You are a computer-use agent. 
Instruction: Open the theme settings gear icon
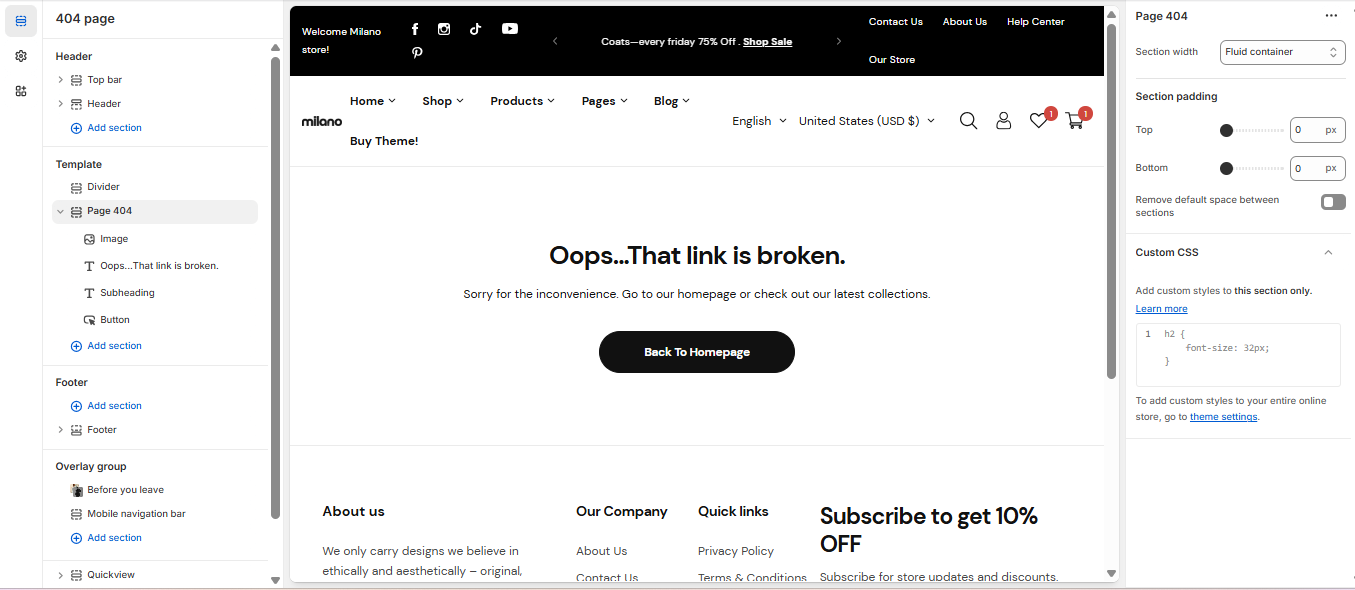click(x=21, y=56)
